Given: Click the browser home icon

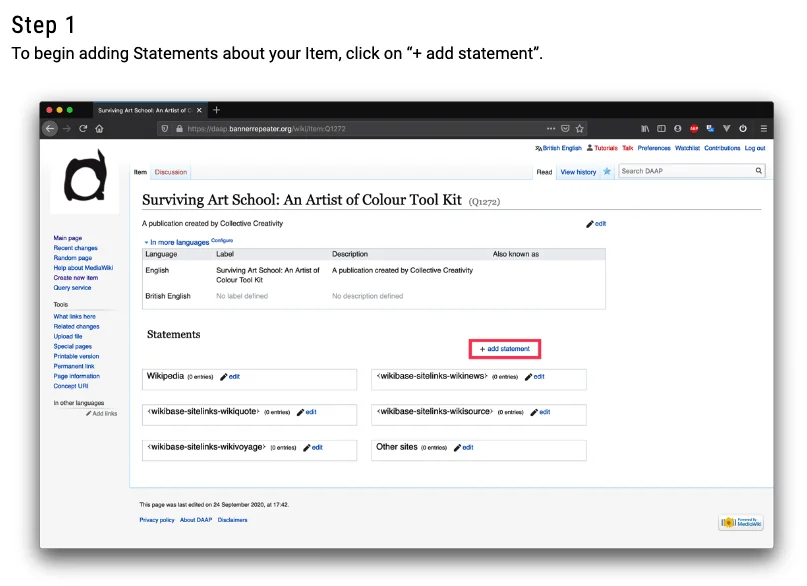Looking at the screenshot, I should point(99,129).
